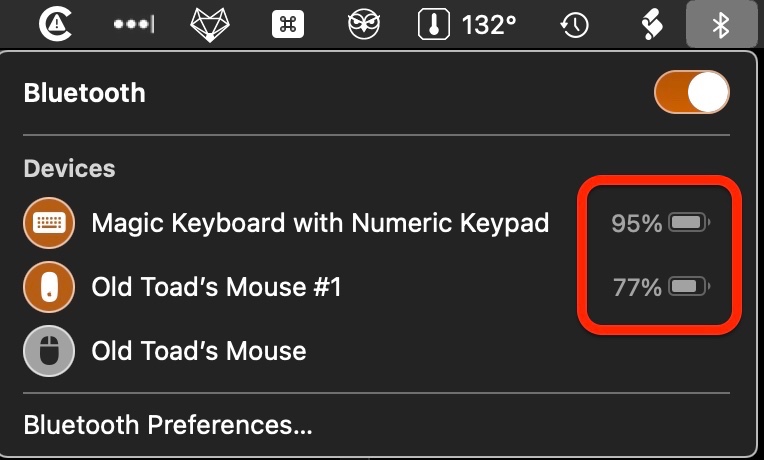764x460 pixels.
Task: Click the orange keyboard device icon
Action: click(47, 223)
